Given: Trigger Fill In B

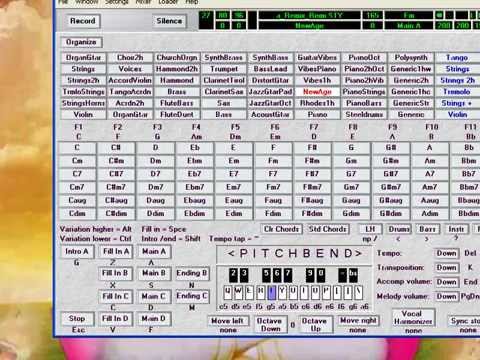Looking at the screenshot, I should point(115,273).
